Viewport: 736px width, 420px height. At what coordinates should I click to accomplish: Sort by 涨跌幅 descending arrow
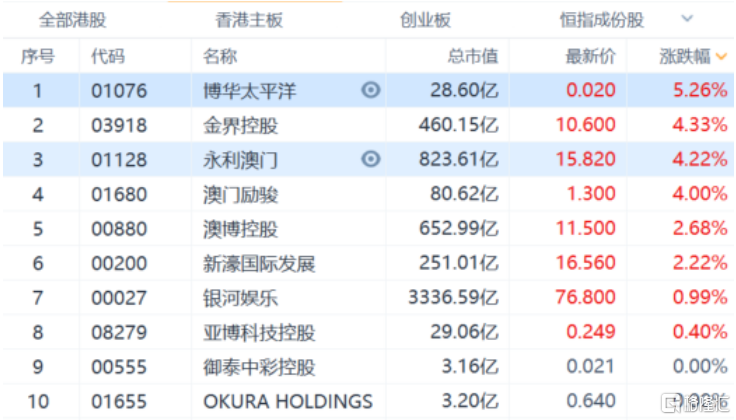[x=722, y=57]
